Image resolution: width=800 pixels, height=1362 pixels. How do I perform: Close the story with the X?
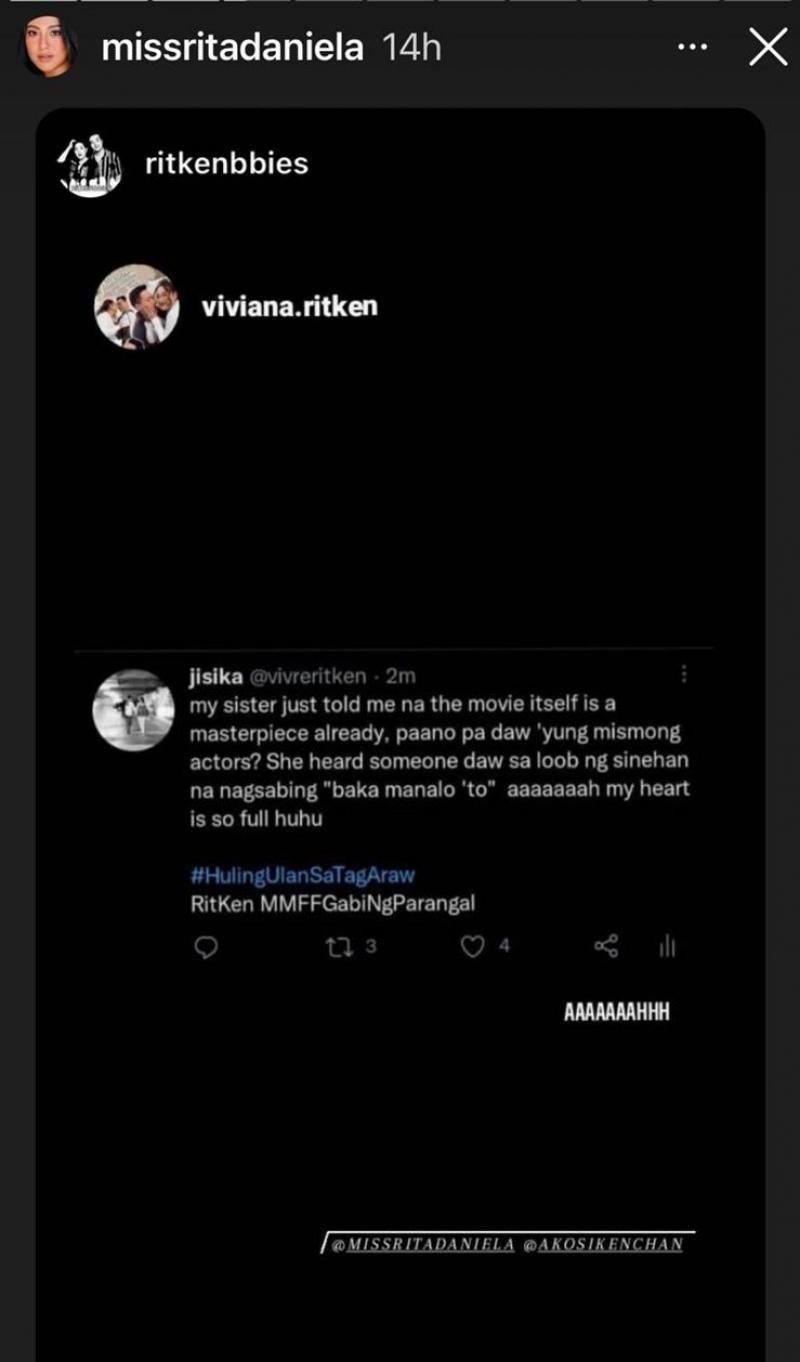coord(768,47)
